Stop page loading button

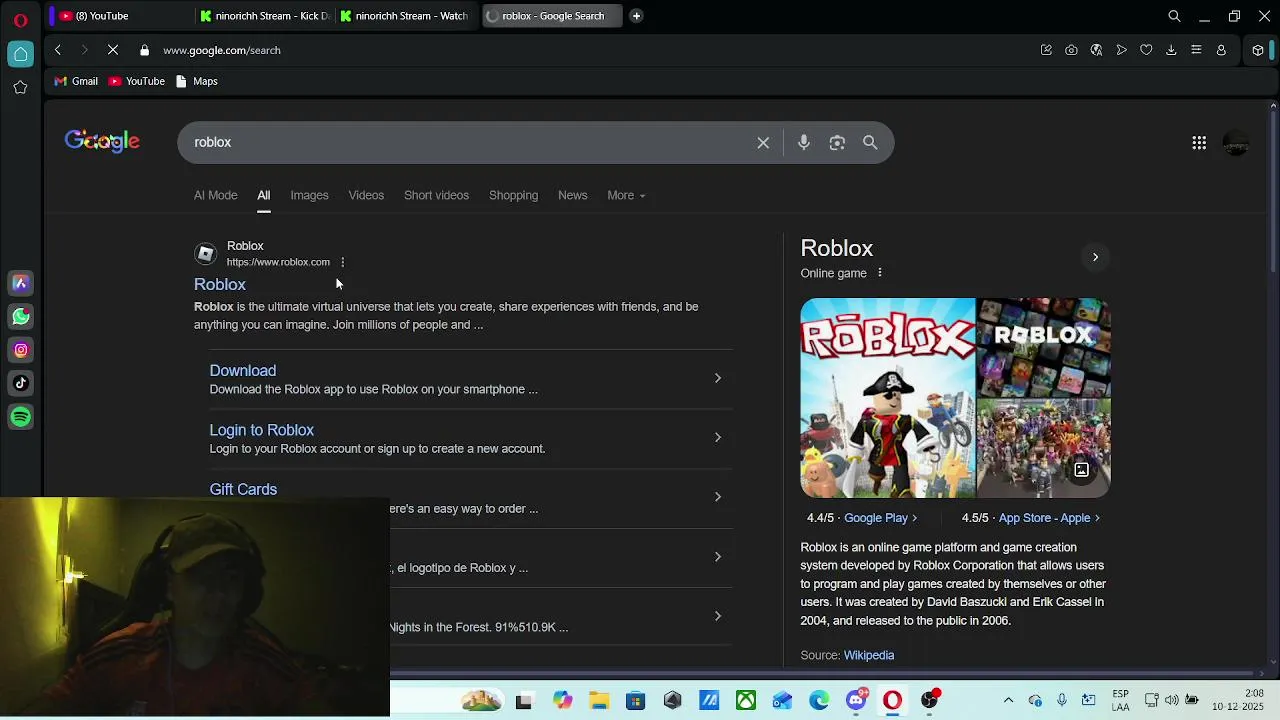[113, 50]
